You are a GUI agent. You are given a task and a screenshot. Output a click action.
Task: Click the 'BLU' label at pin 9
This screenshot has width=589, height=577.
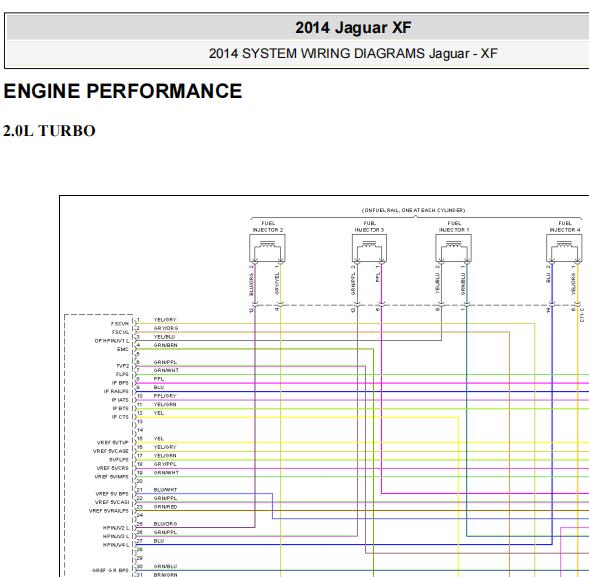pos(159,387)
